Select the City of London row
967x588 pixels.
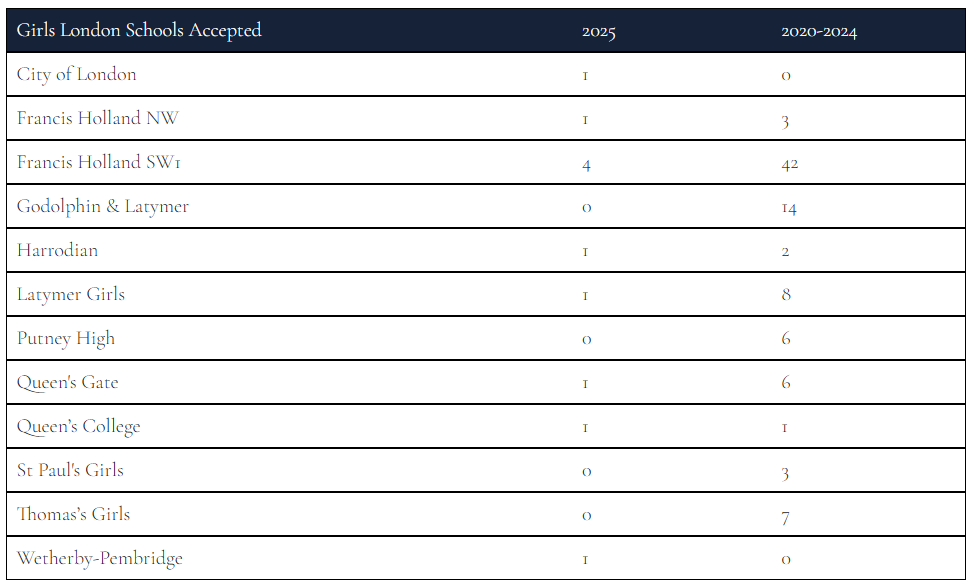point(486,75)
